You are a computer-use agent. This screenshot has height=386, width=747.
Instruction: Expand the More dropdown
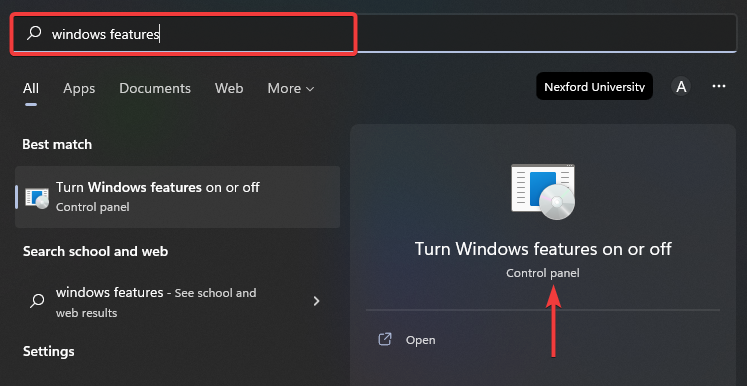291,88
